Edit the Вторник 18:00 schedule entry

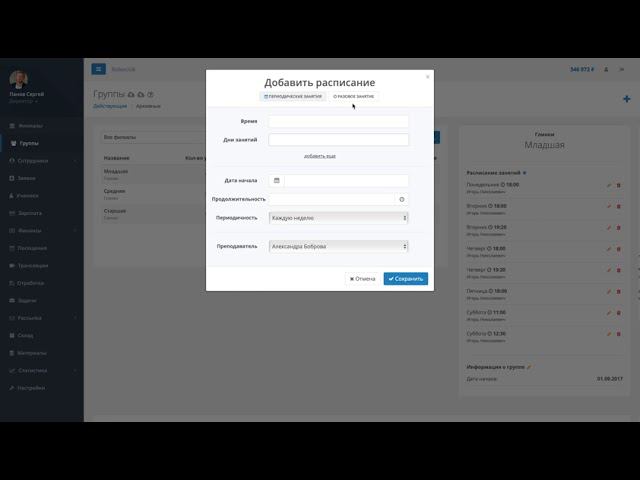[609, 207]
